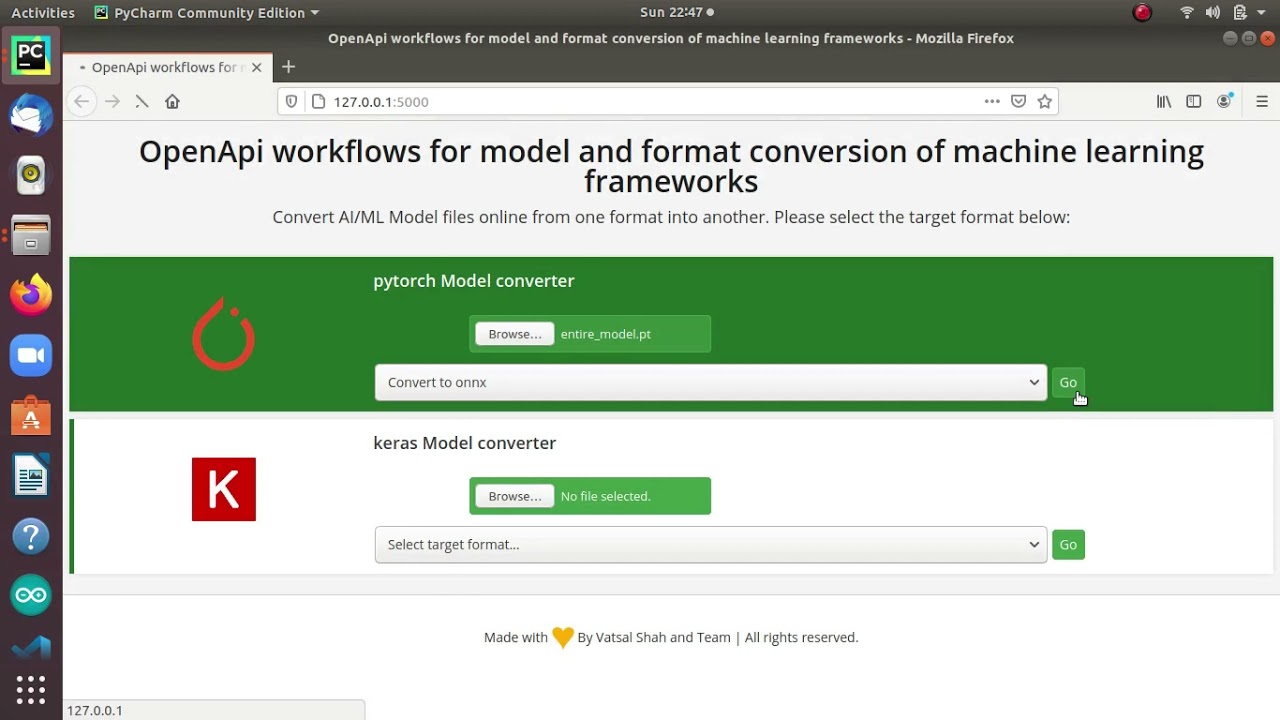Launch Arduino IDE from the dock

point(31,597)
